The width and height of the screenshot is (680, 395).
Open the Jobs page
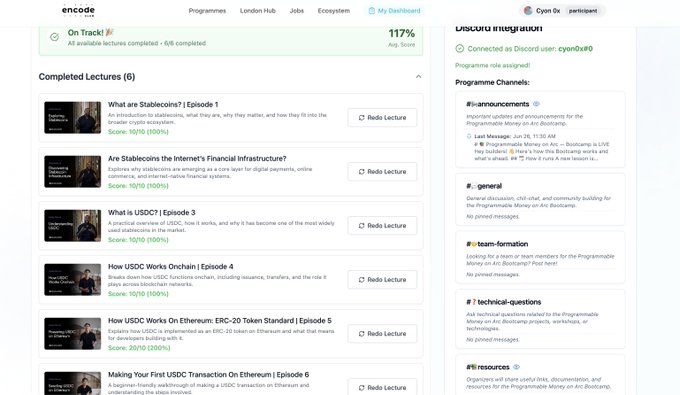pos(297,11)
